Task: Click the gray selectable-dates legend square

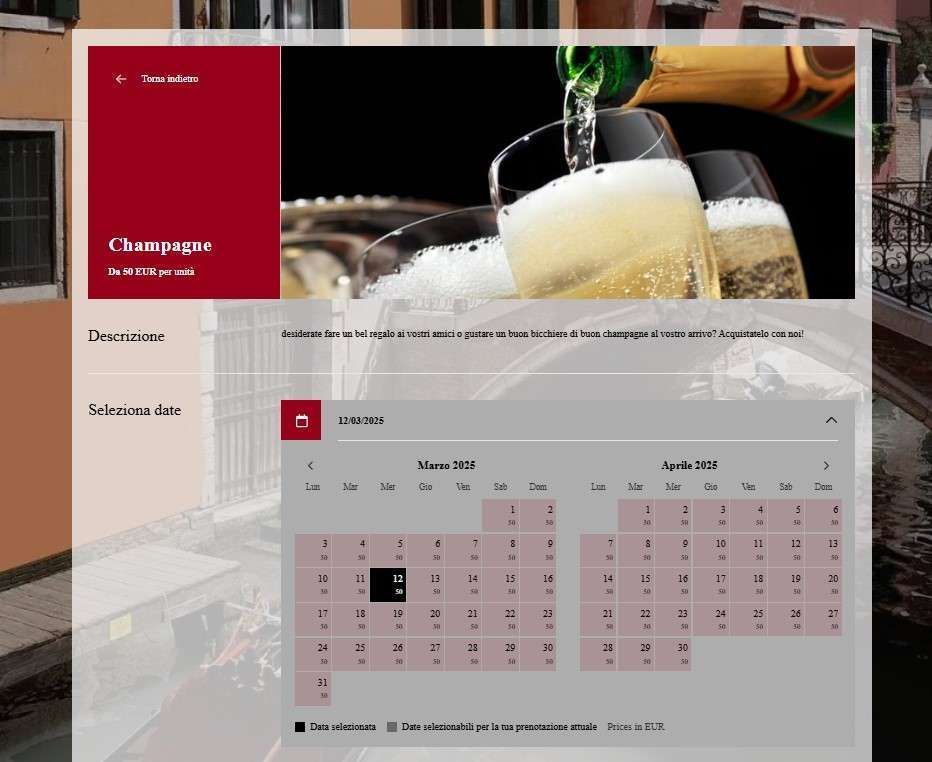Action: 394,727
